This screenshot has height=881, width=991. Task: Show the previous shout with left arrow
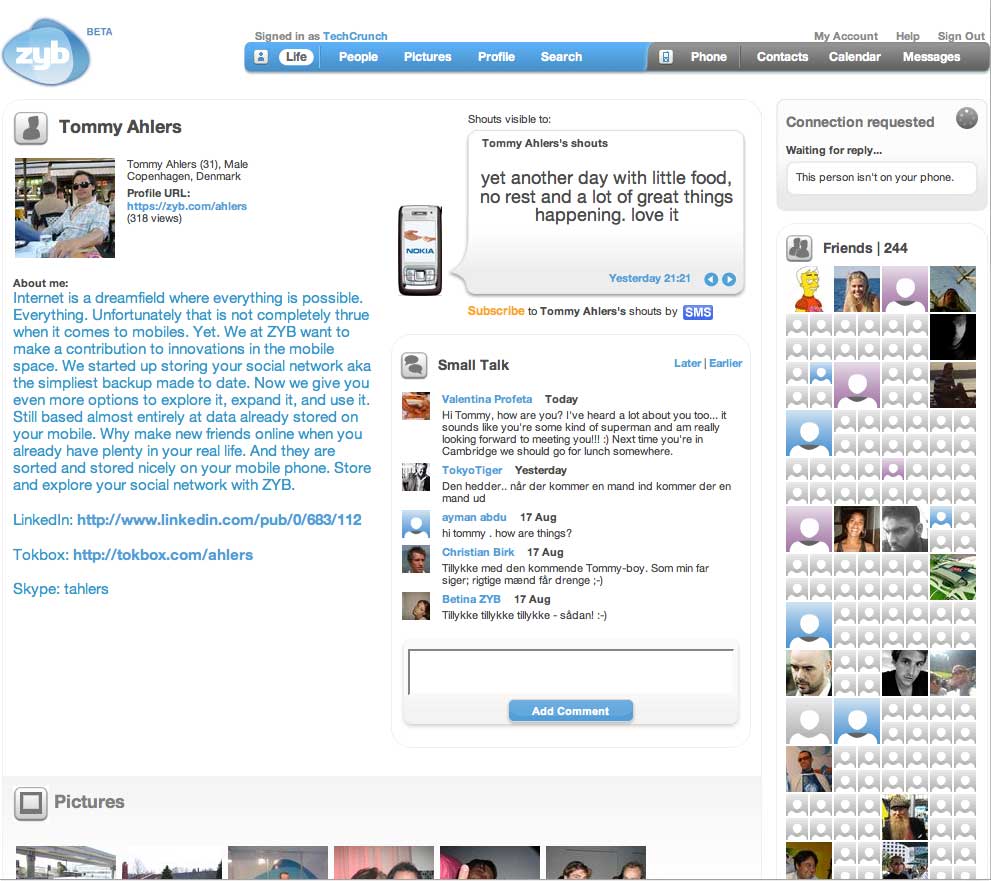(711, 279)
